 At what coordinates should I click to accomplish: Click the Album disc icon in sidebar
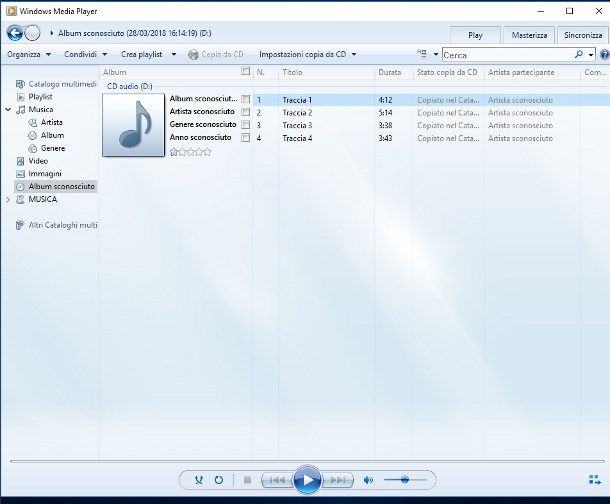tap(33, 135)
